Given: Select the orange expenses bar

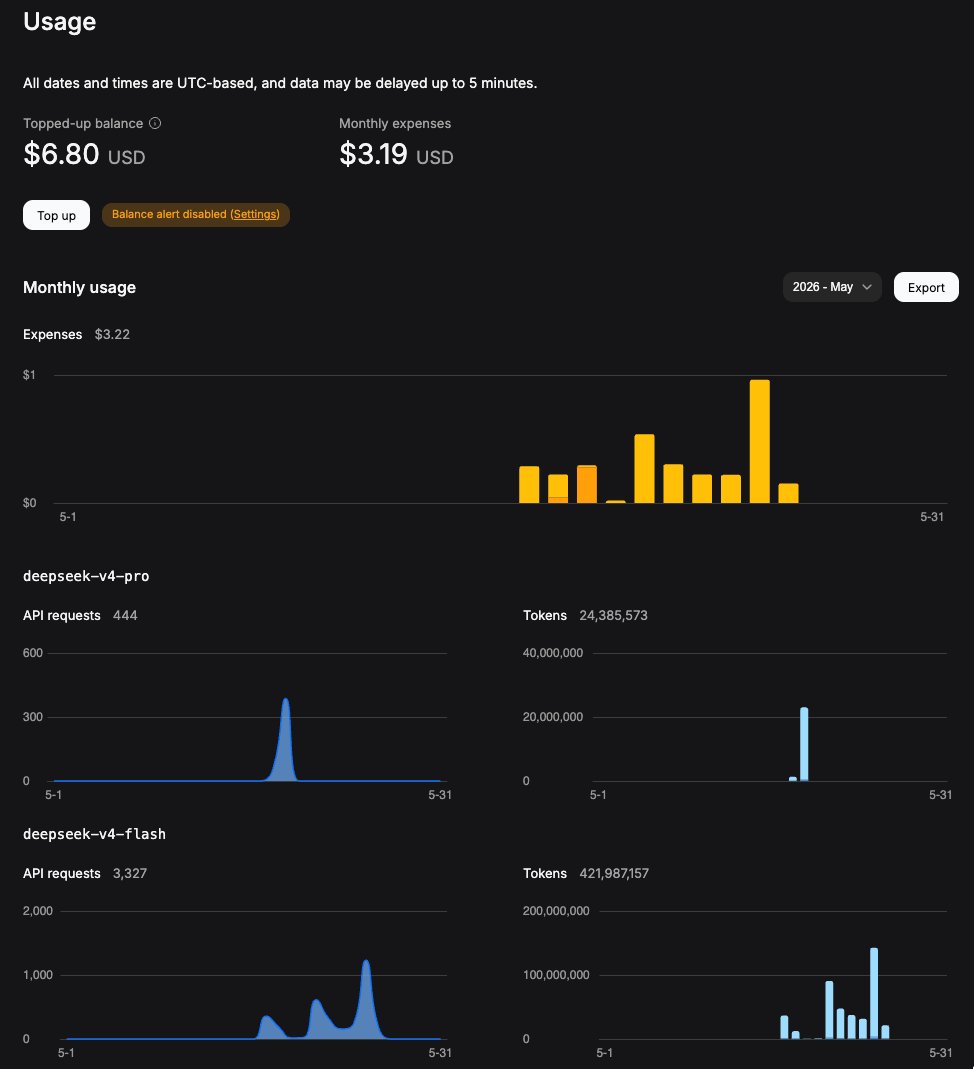Looking at the screenshot, I should pos(587,484).
